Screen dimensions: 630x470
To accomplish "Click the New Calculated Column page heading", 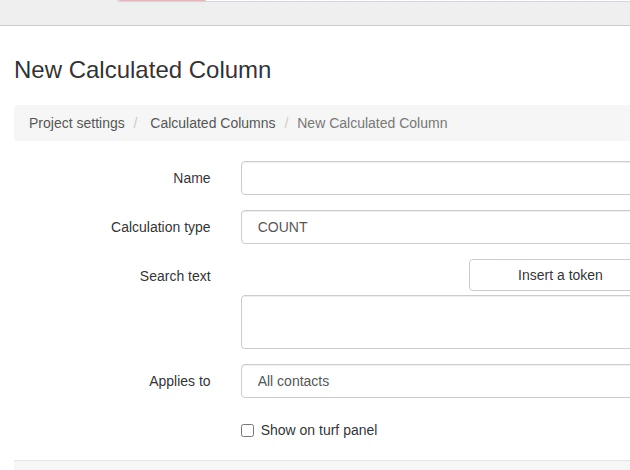I will pyautogui.click(x=143, y=70).
